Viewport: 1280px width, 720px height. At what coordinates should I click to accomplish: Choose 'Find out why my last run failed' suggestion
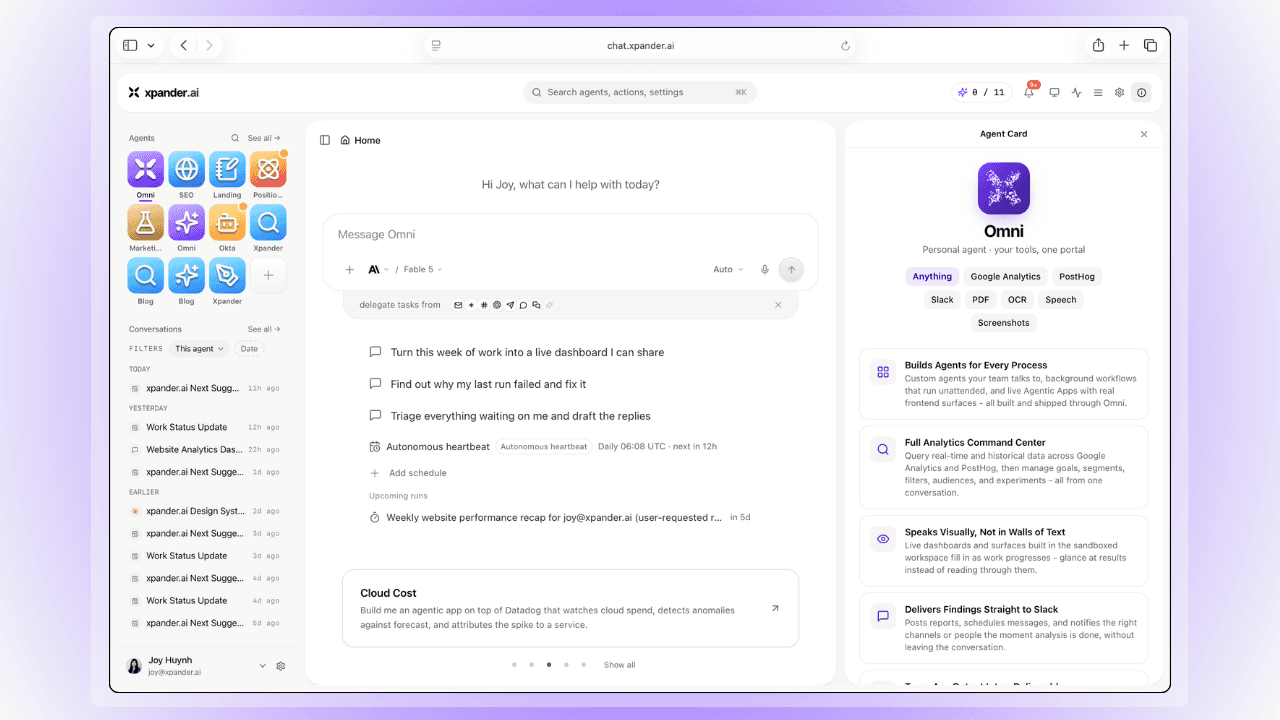(488, 384)
